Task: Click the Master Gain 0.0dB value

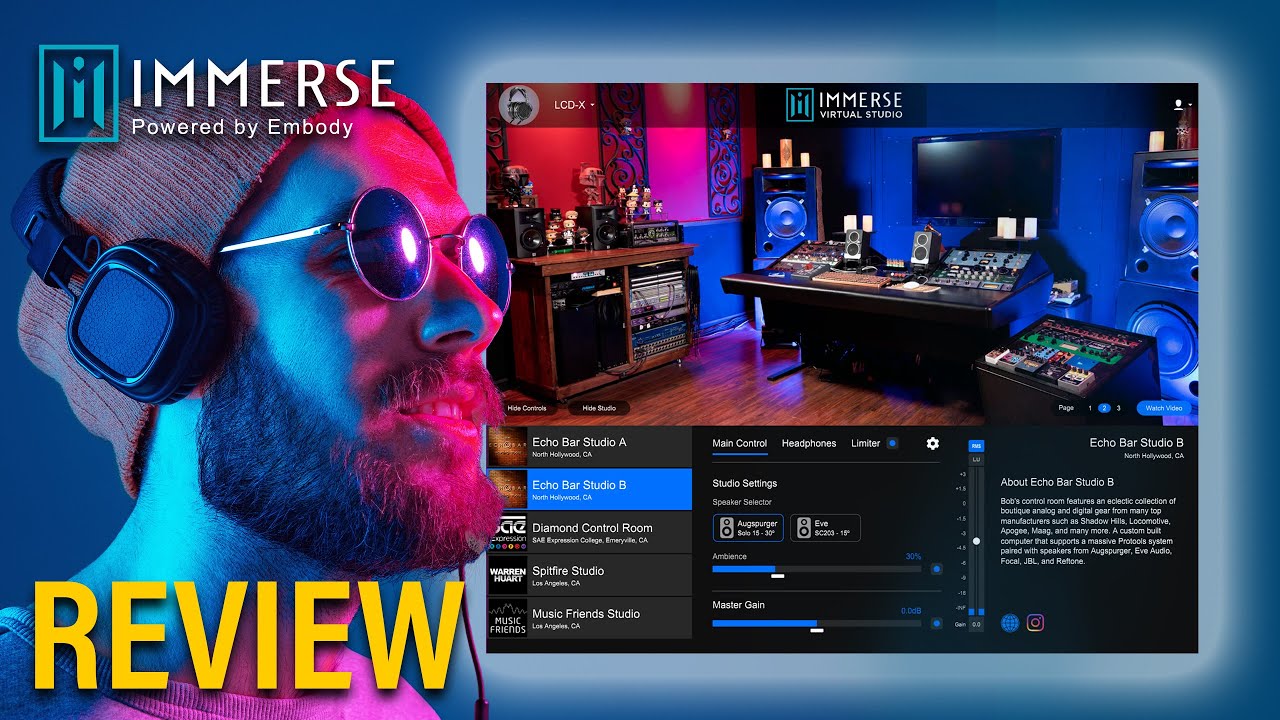Action: (911, 610)
